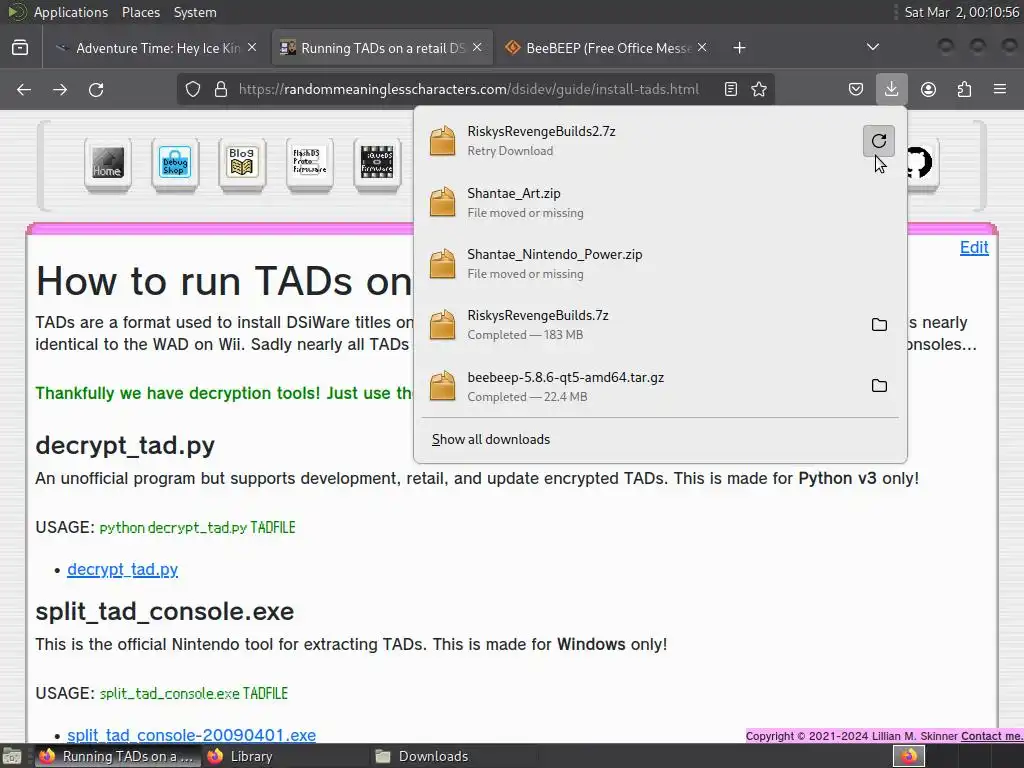This screenshot has height=768, width=1024.
Task: Click the site padlock icon
Action: click(221, 89)
